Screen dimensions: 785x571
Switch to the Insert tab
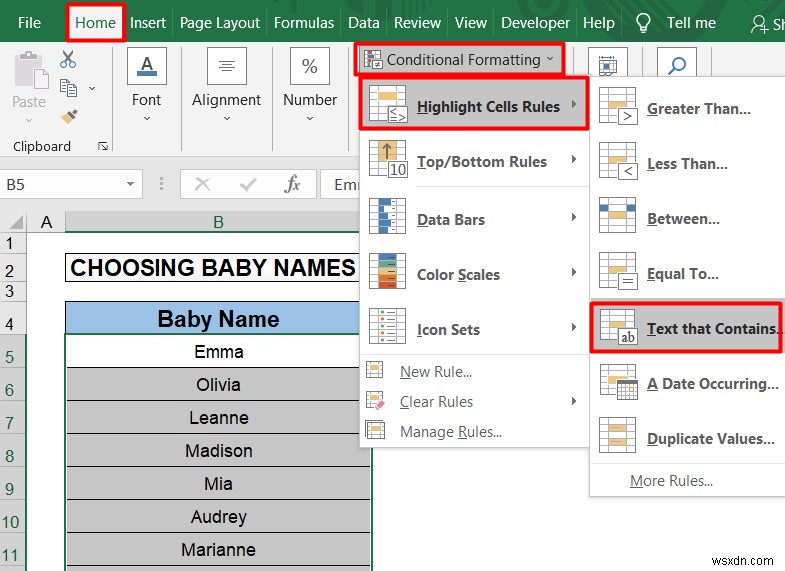tap(148, 23)
